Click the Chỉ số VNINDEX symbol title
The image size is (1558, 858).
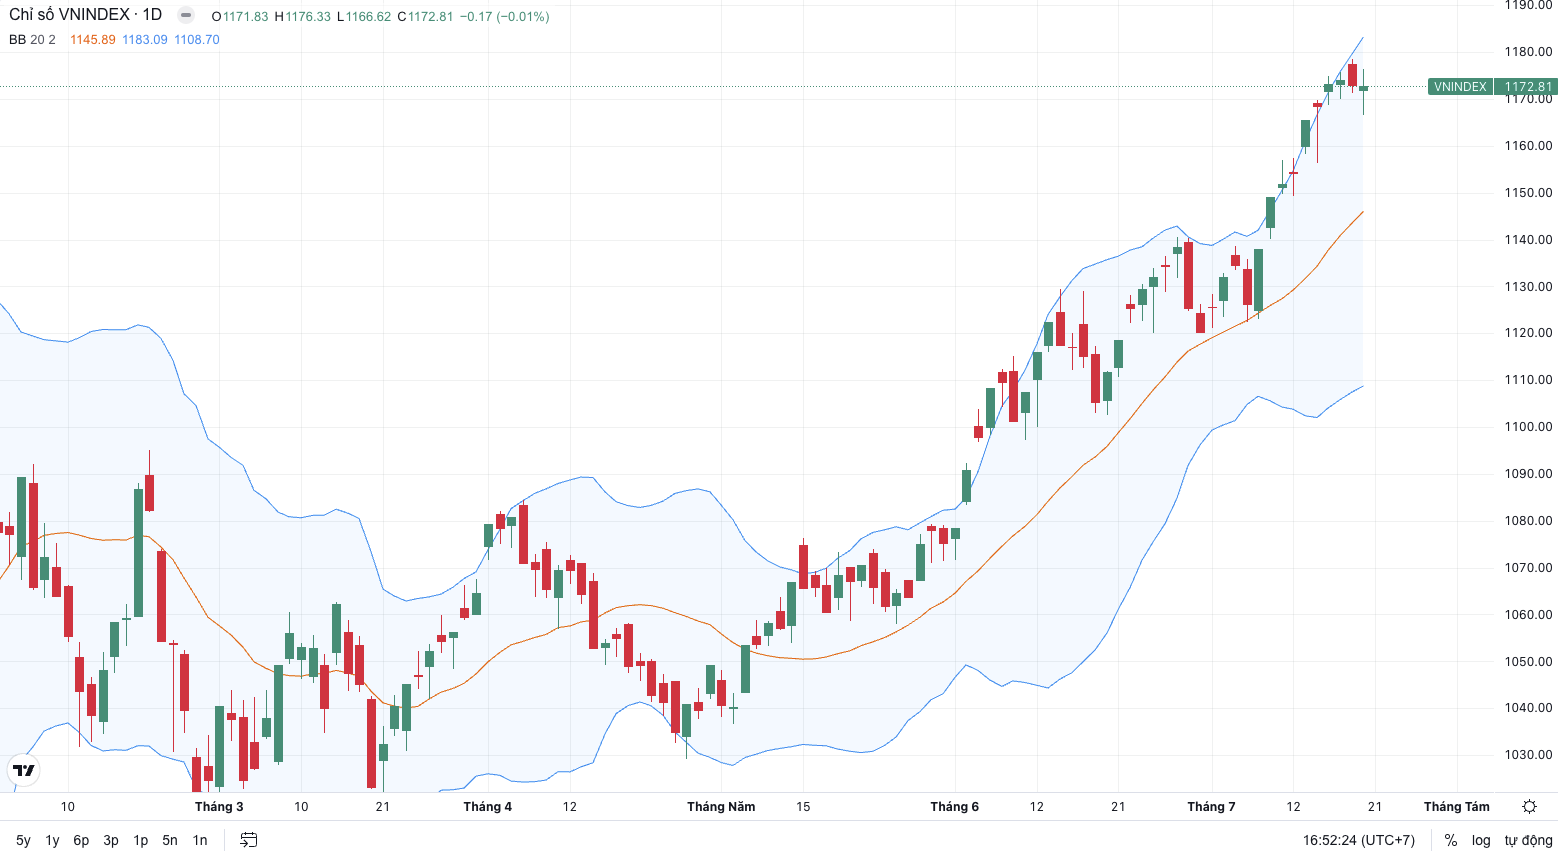[85, 15]
